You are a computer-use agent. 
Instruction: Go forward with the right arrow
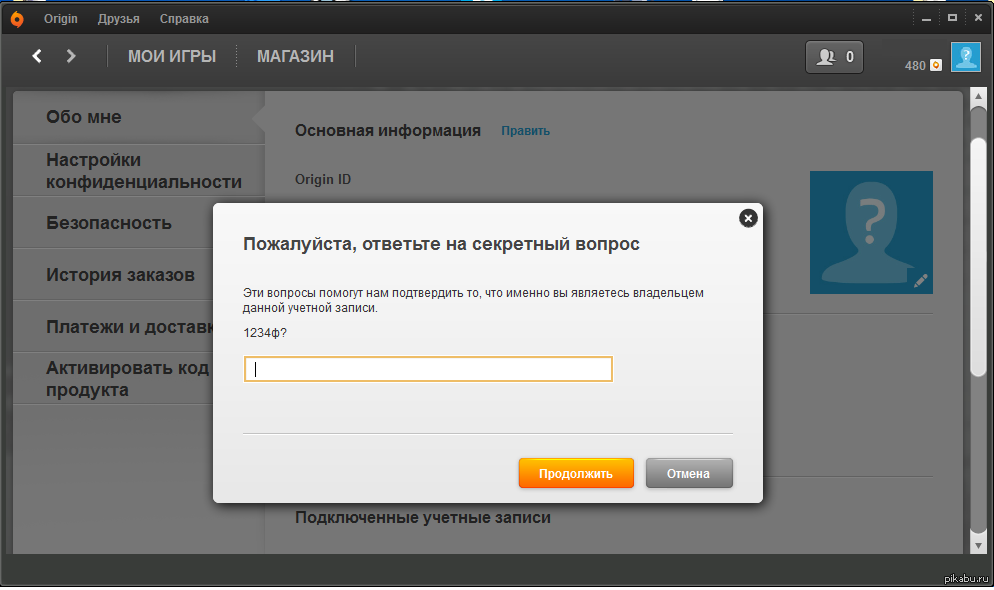coord(71,56)
